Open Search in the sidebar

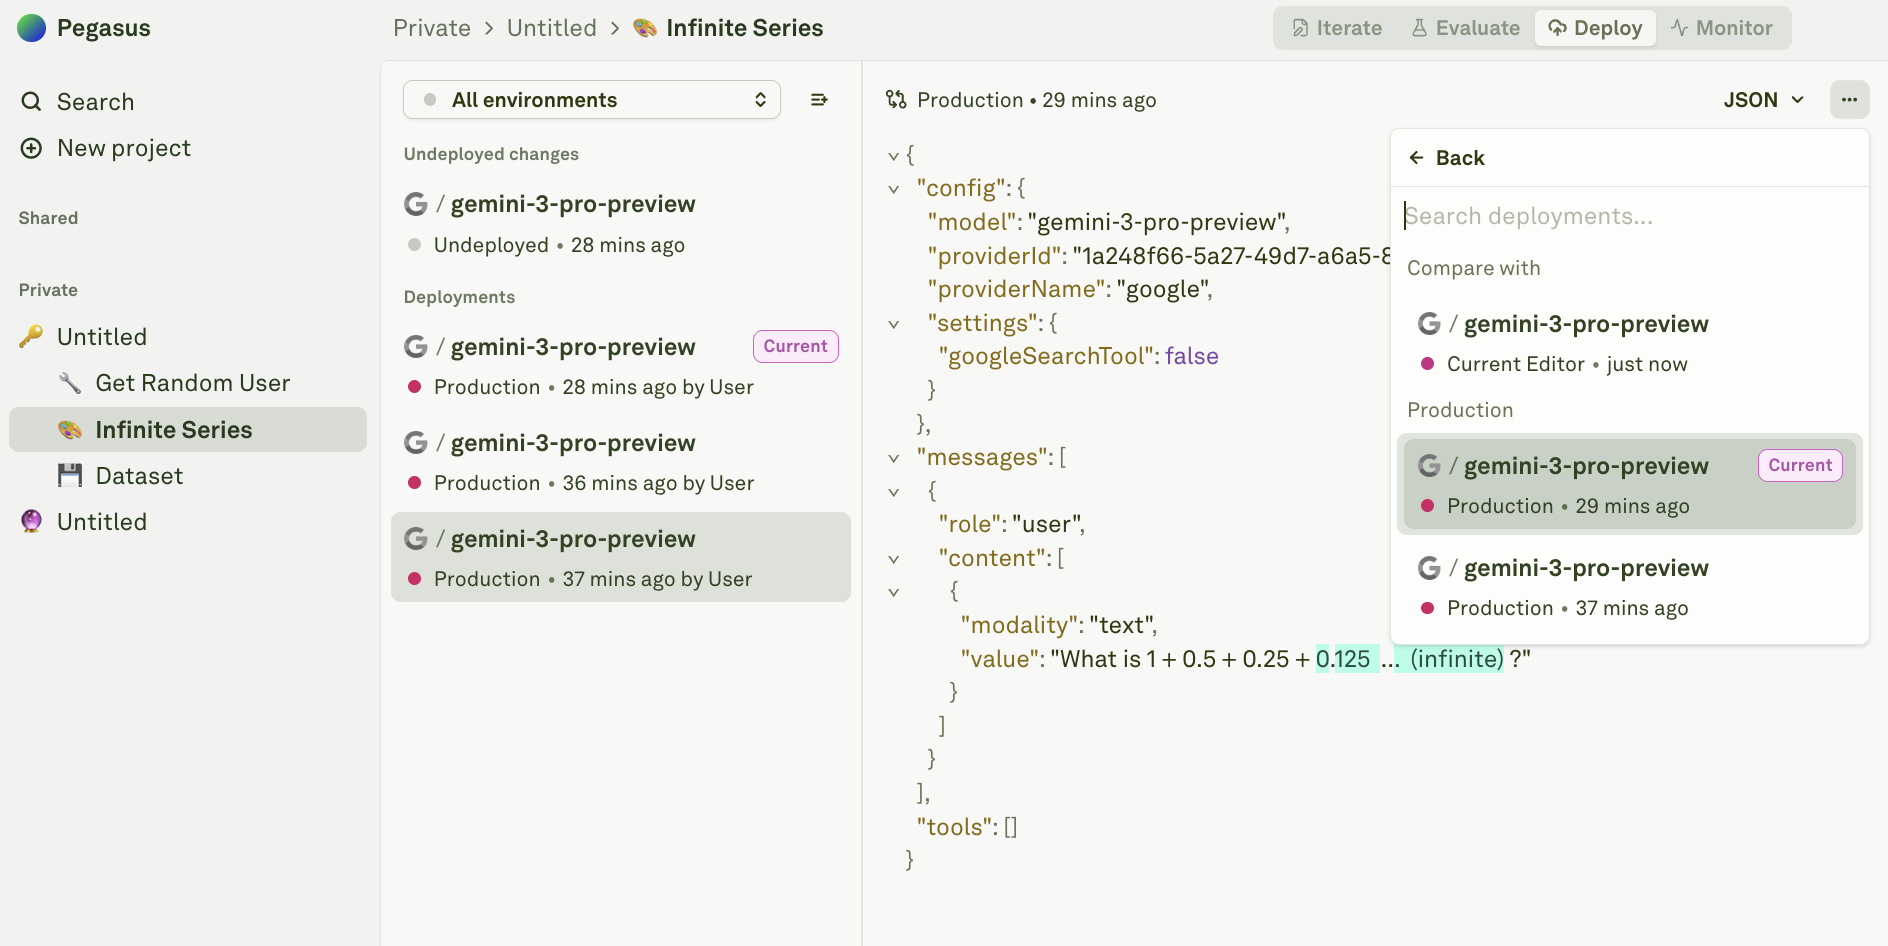pos(95,102)
